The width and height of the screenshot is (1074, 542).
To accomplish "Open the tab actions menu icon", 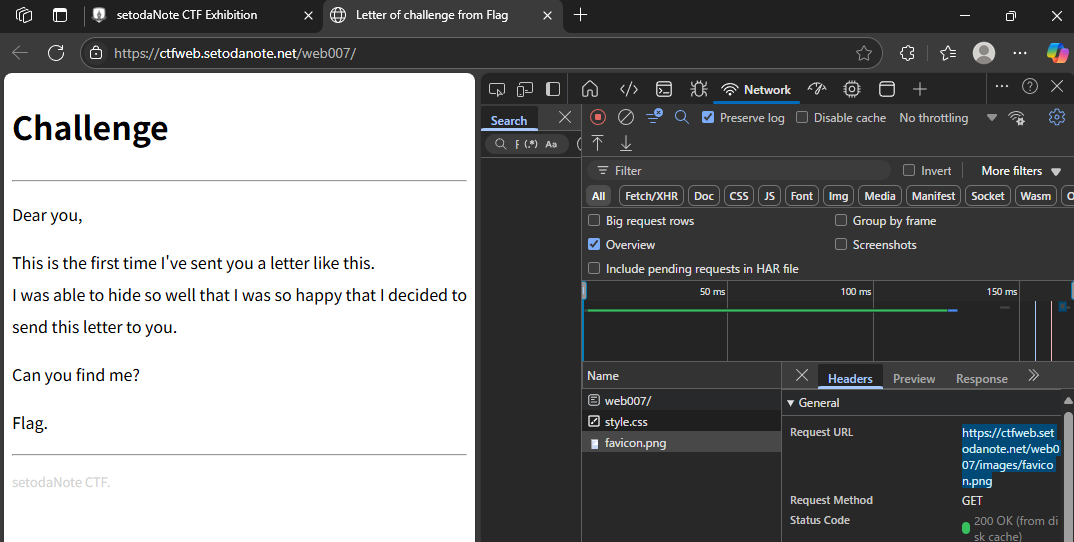I will click(60, 15).
